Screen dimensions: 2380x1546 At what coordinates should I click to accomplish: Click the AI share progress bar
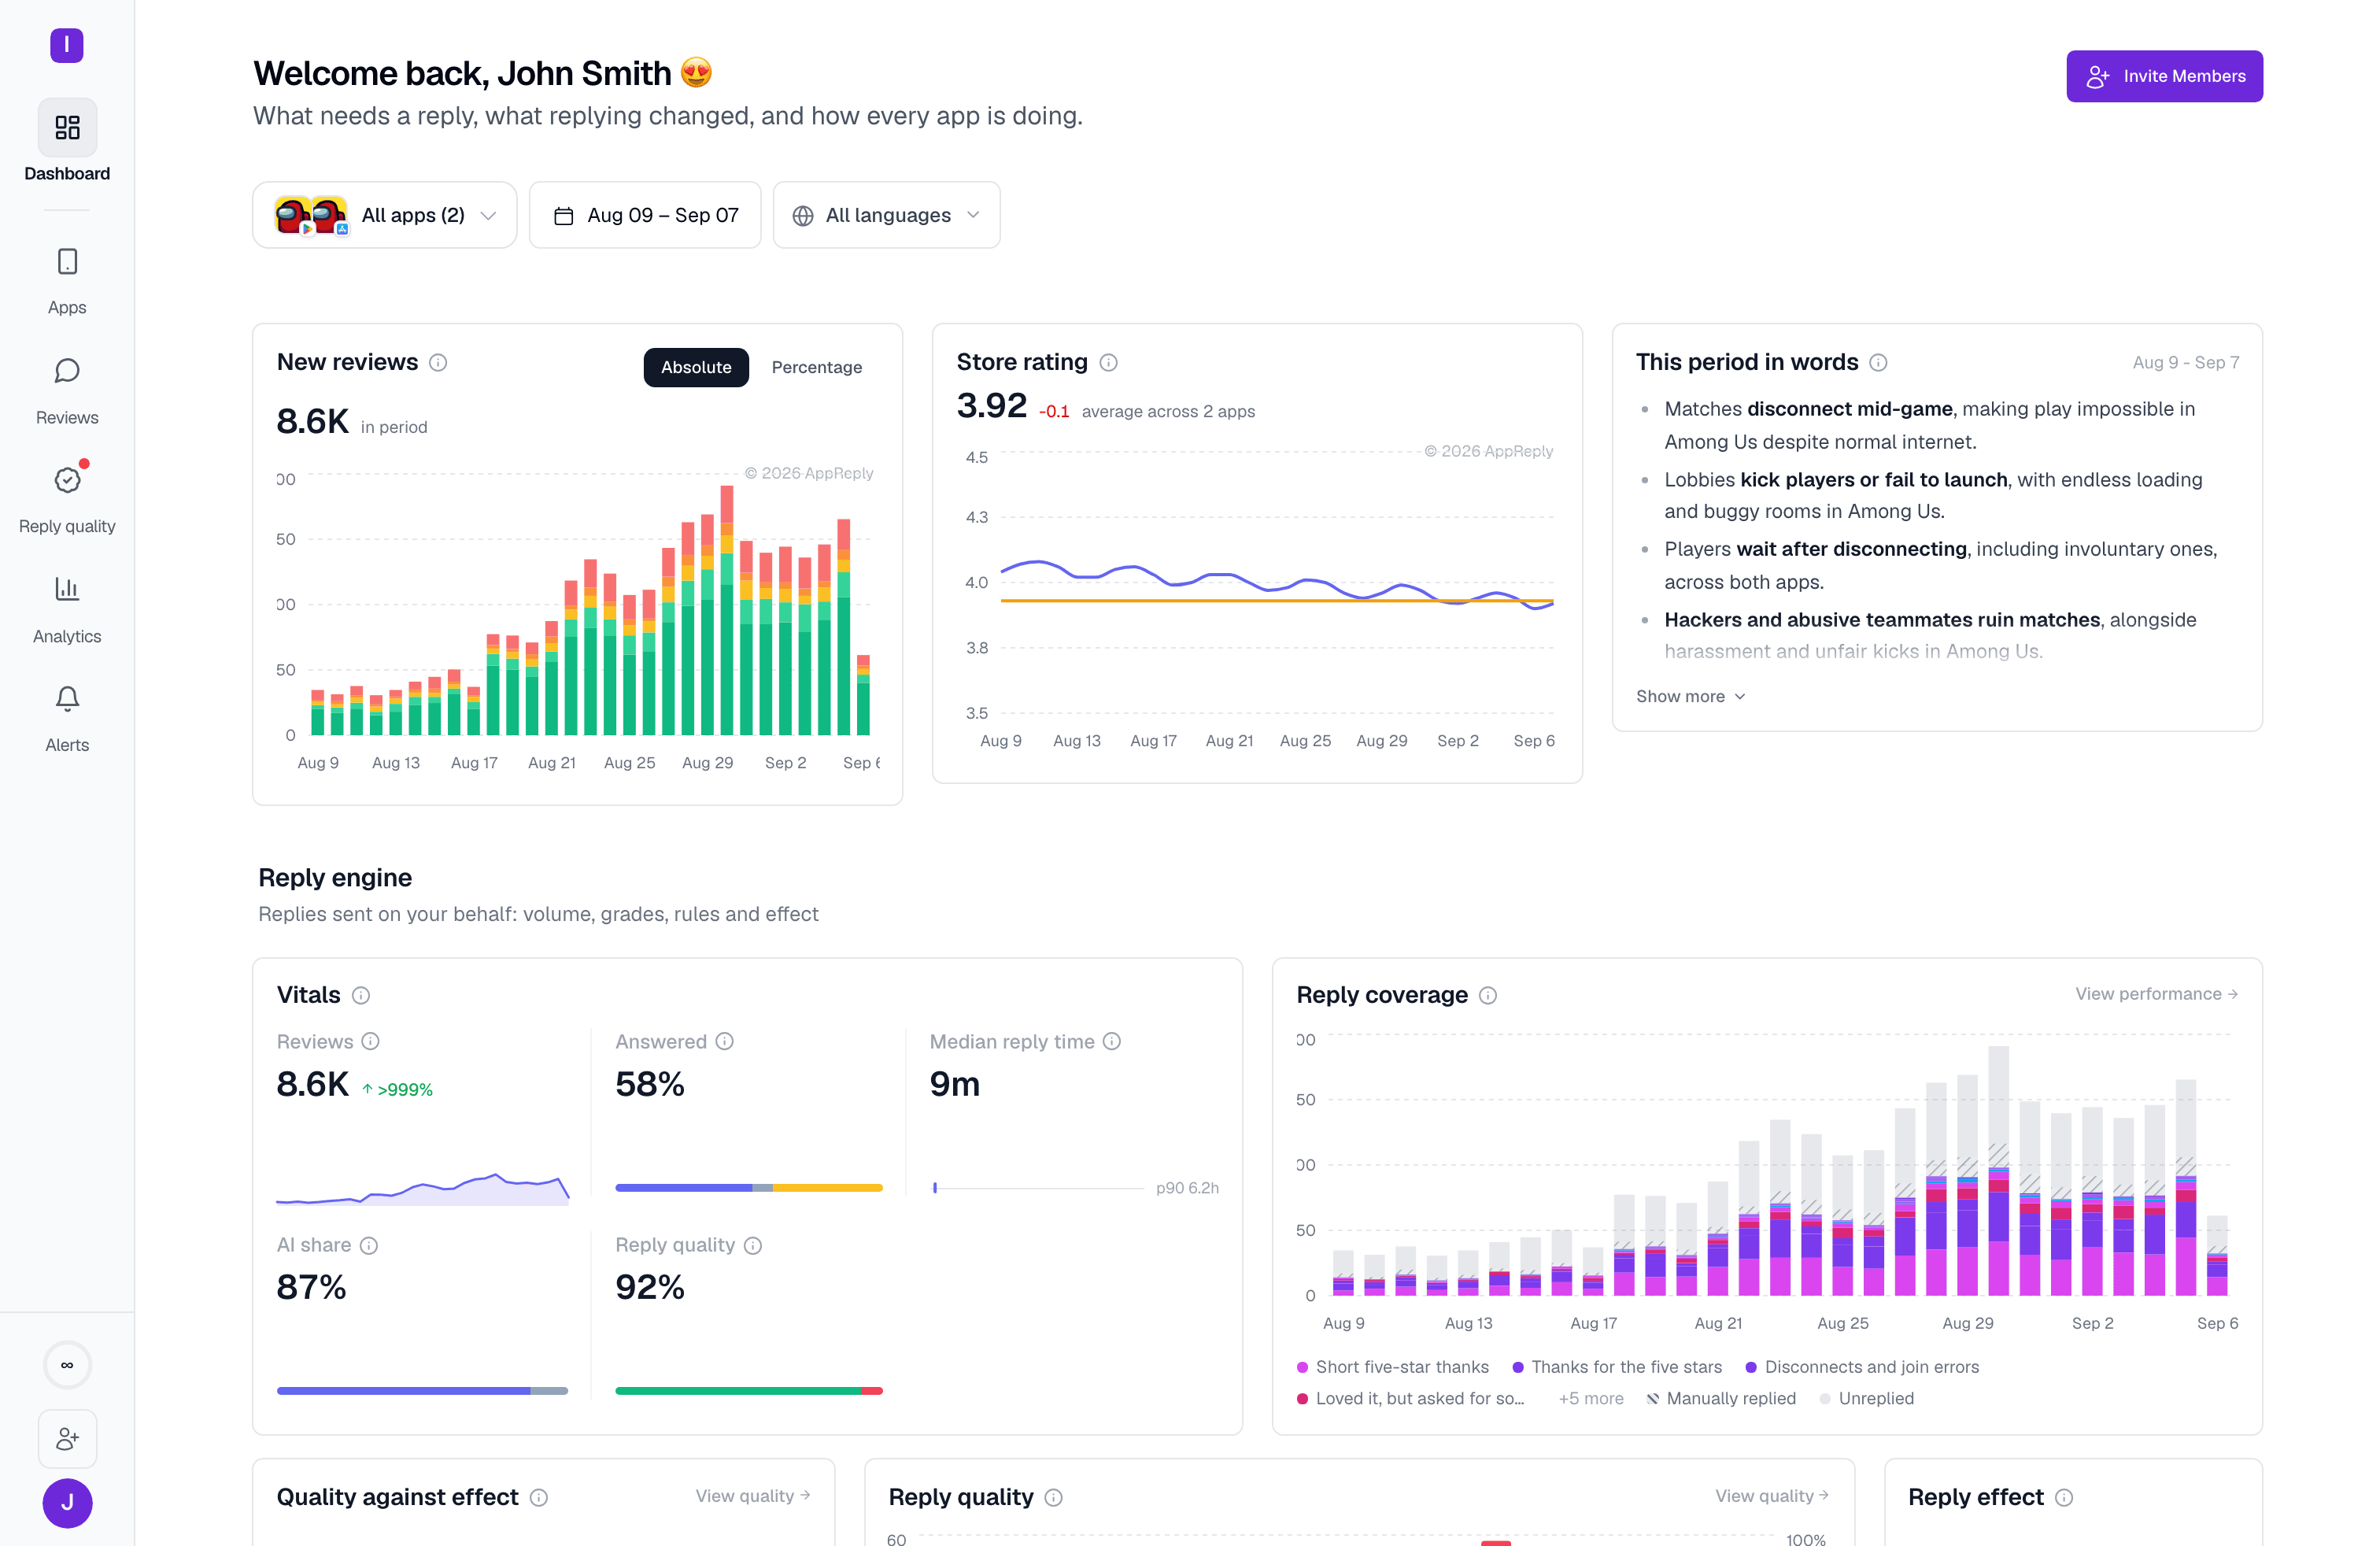pyautogui.click(x=422, y=1391)
